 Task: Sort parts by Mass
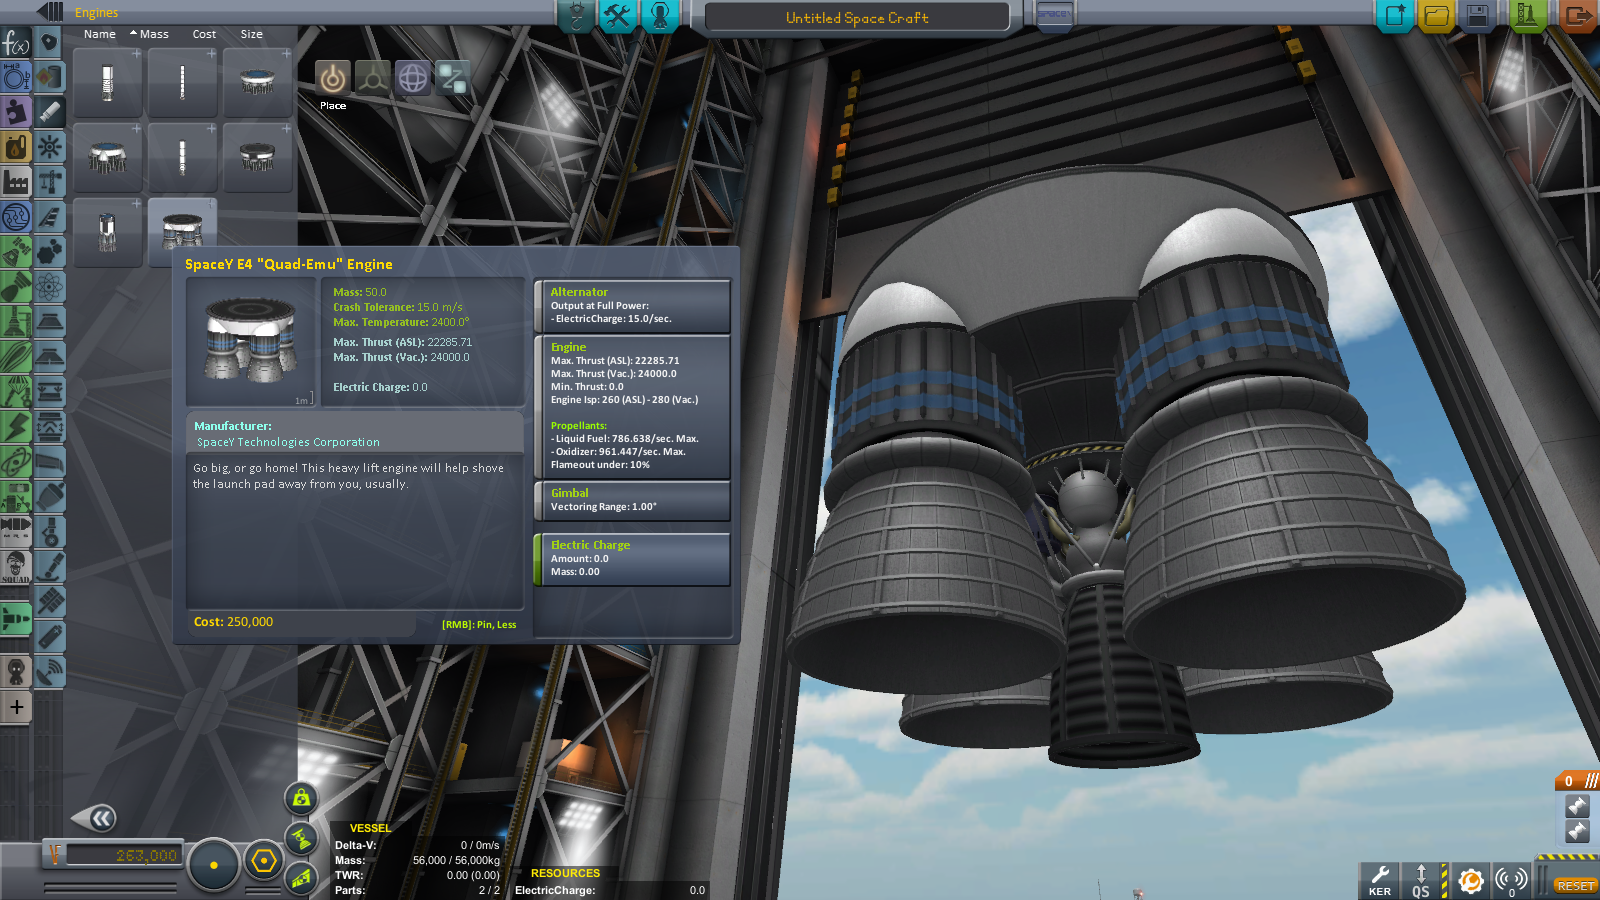pos(154,34)
